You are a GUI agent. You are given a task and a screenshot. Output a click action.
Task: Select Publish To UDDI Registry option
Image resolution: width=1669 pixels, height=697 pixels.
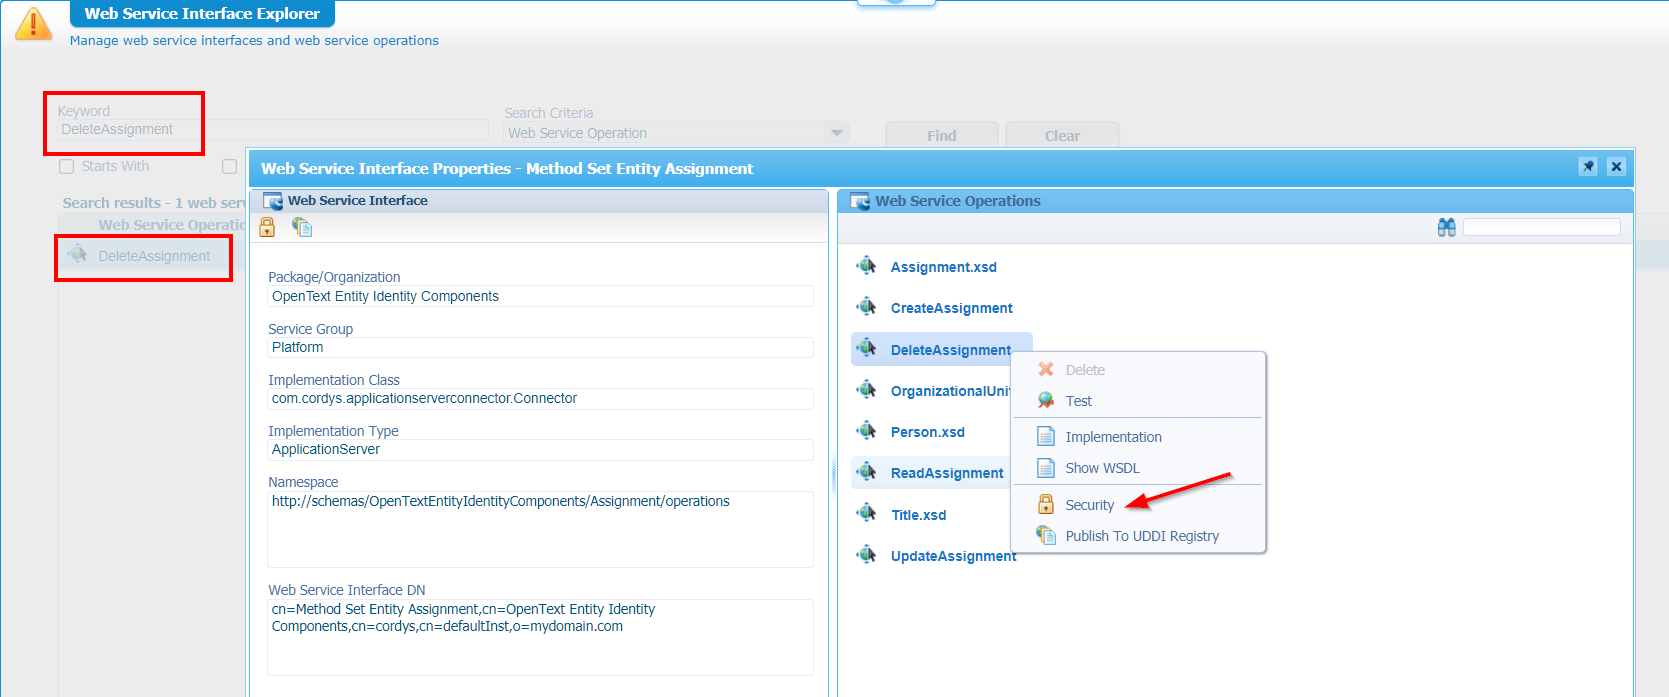[1141, 536]
